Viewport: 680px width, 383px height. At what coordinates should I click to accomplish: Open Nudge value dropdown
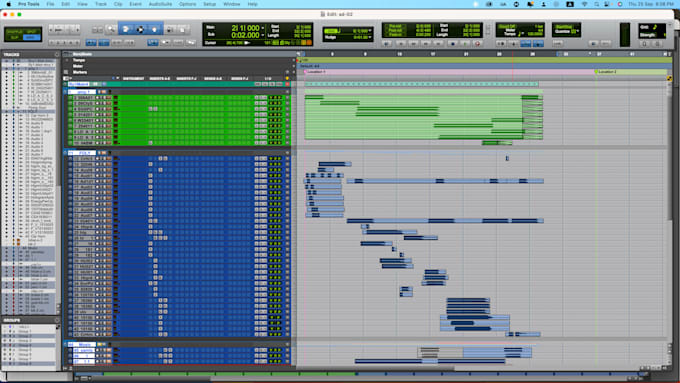[x=370, y=37]
